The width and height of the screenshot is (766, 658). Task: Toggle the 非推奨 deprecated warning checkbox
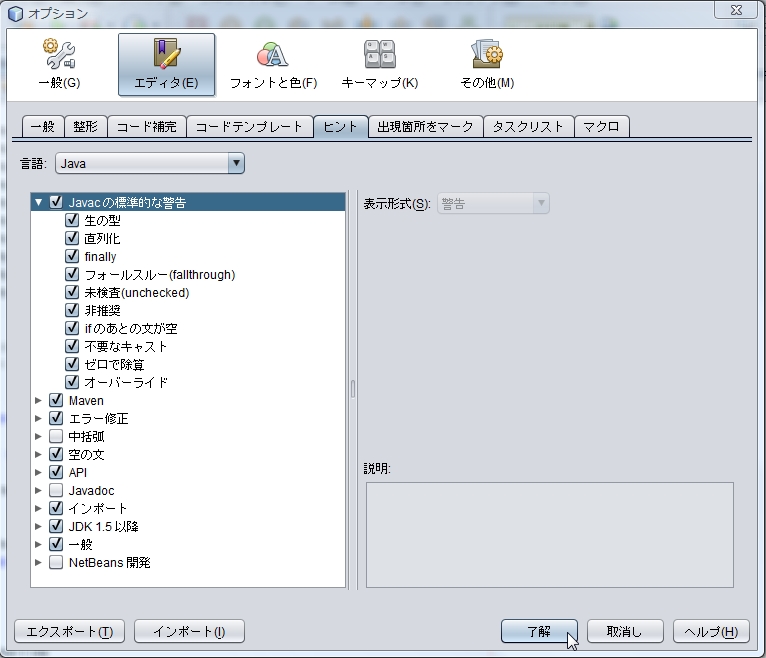[72, 310]
